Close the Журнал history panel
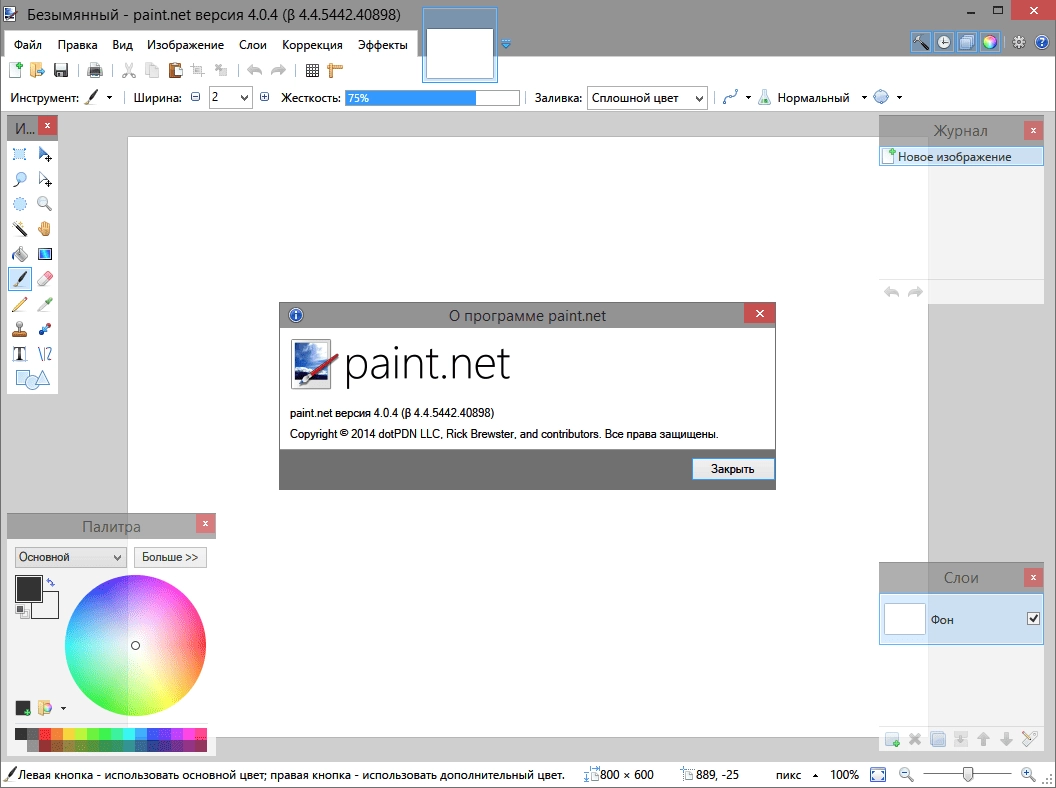Screen dimensions: 1056x788 click(x=1033, y=130)
